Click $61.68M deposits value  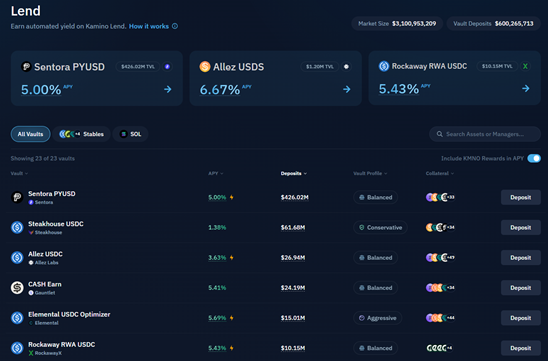pos(293,228)
